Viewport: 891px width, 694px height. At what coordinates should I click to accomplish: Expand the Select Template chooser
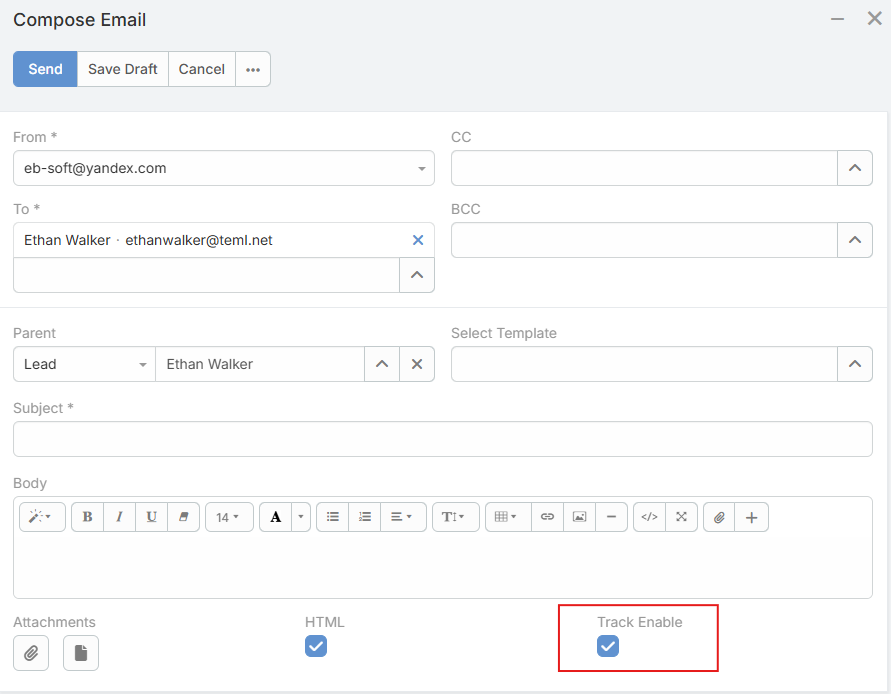[x=854, y=364]
